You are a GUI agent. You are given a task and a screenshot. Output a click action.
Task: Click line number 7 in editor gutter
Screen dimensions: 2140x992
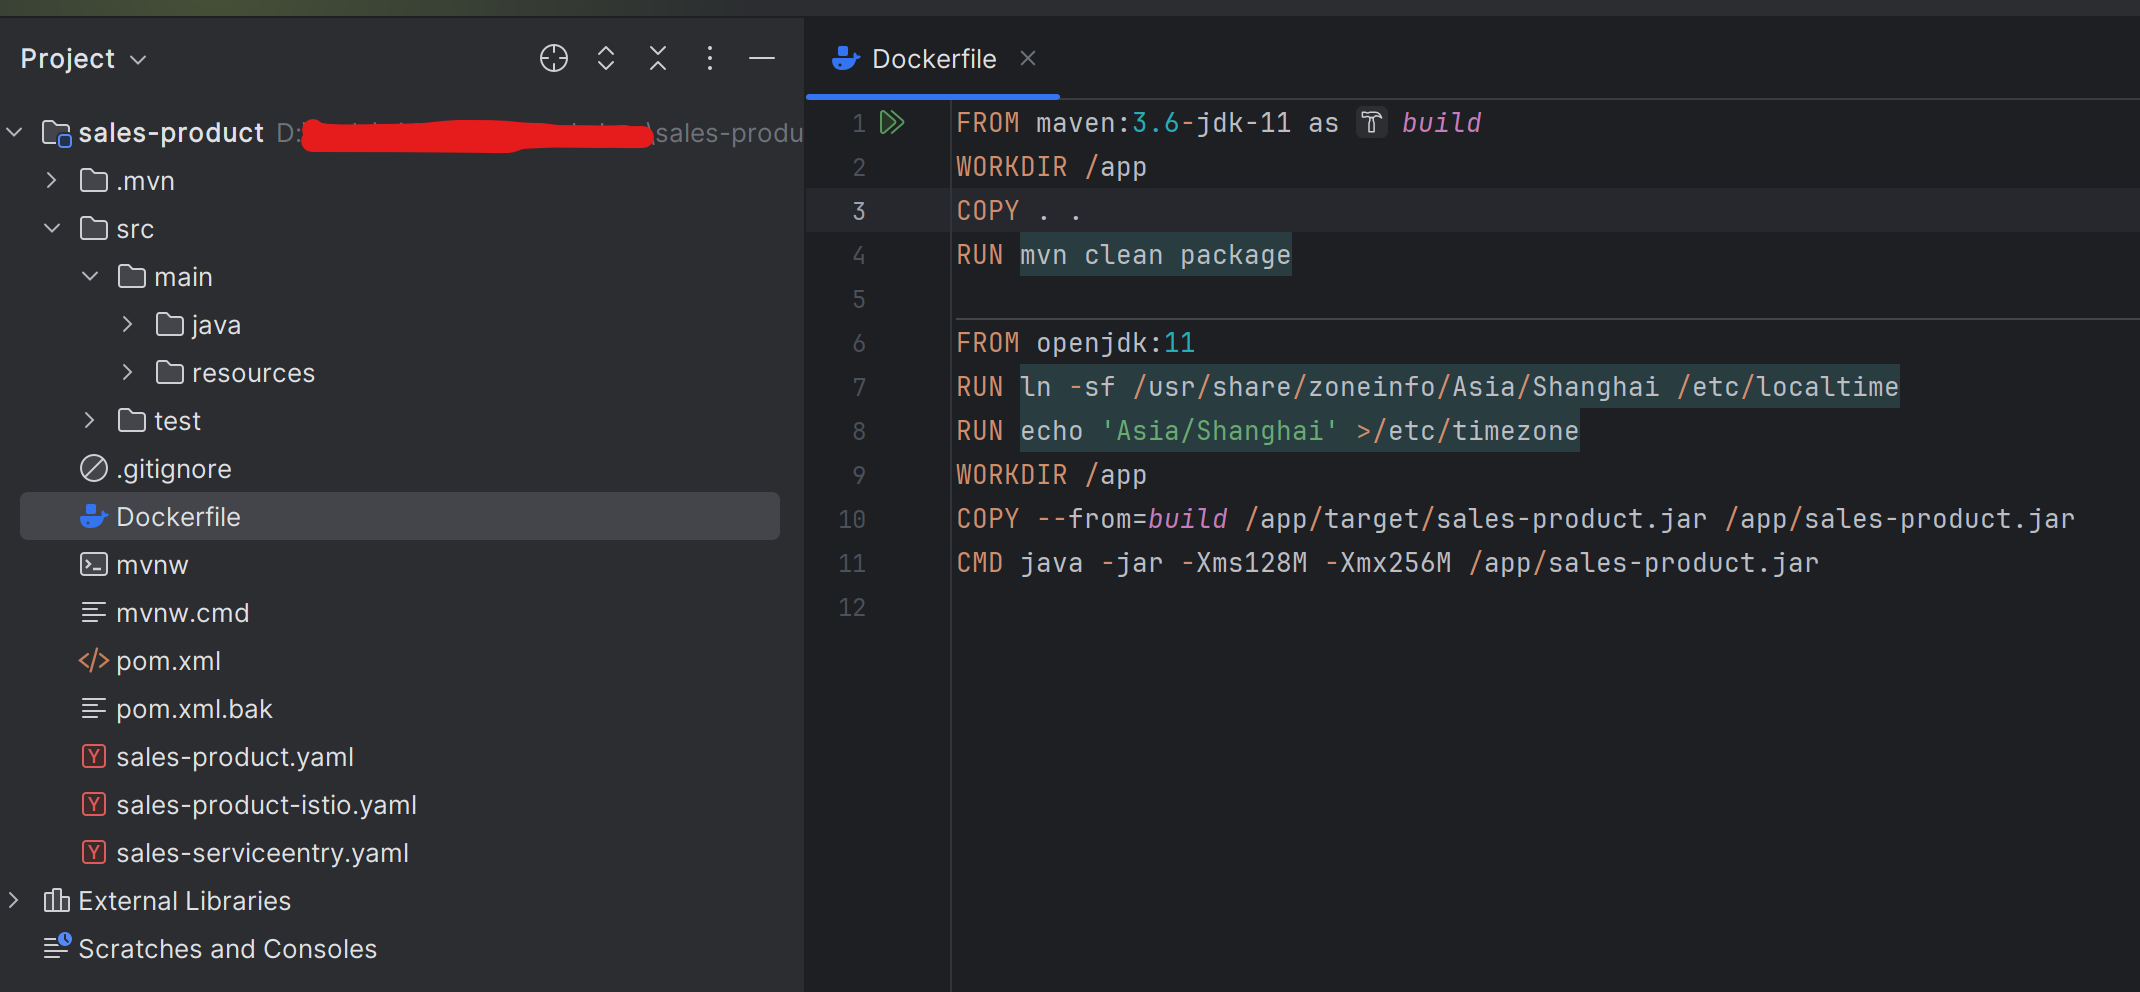(x=858, y=387)
